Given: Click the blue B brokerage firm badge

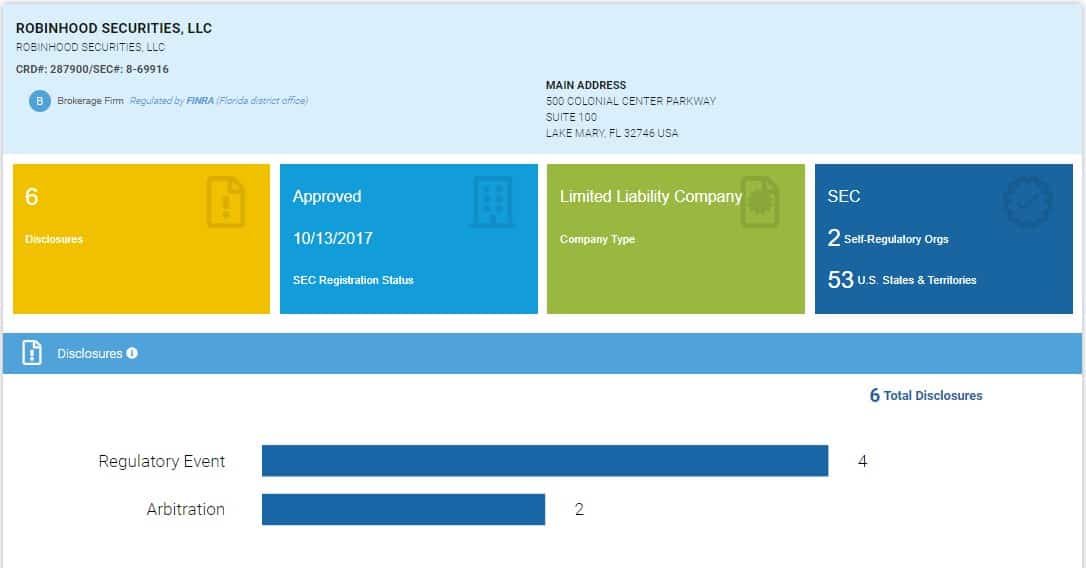Looking at the screenshot, I should pos(39,101).
